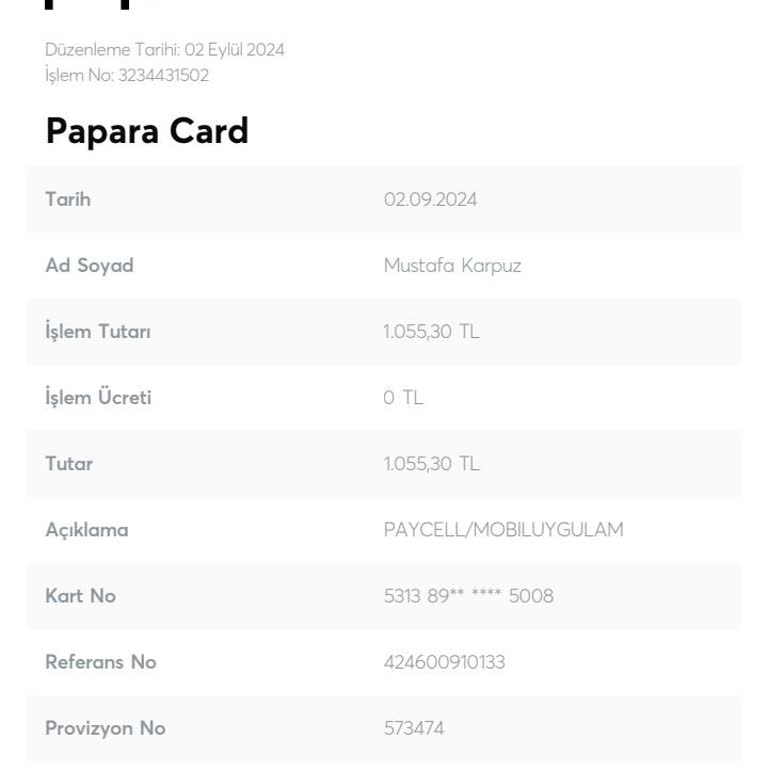Click the Kart No label
The height and width of the screenshot is (768, 768).
80,595
